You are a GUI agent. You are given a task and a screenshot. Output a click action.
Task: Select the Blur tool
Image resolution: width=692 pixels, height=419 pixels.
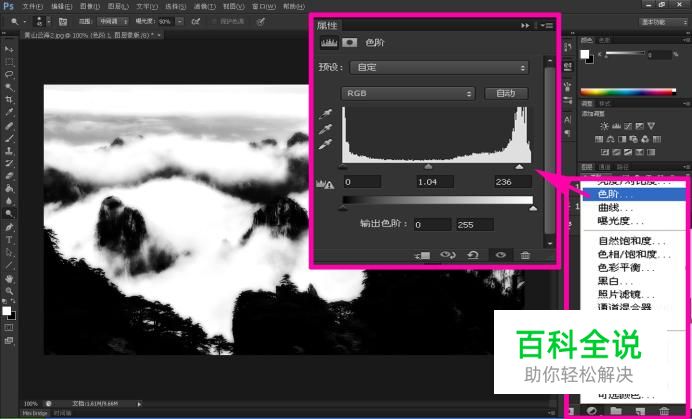point(9,202)
